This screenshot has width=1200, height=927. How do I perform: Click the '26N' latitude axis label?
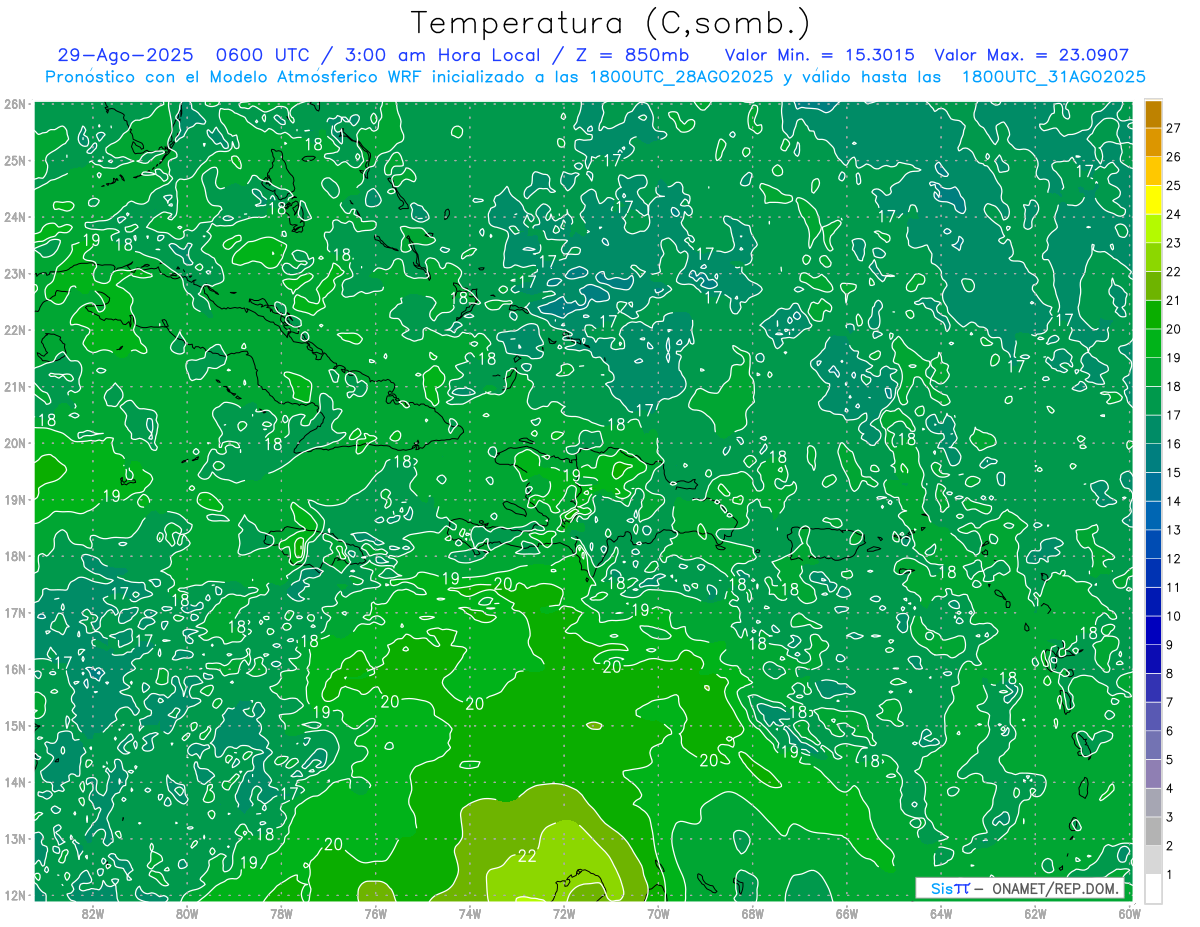[x=15, y=104]
